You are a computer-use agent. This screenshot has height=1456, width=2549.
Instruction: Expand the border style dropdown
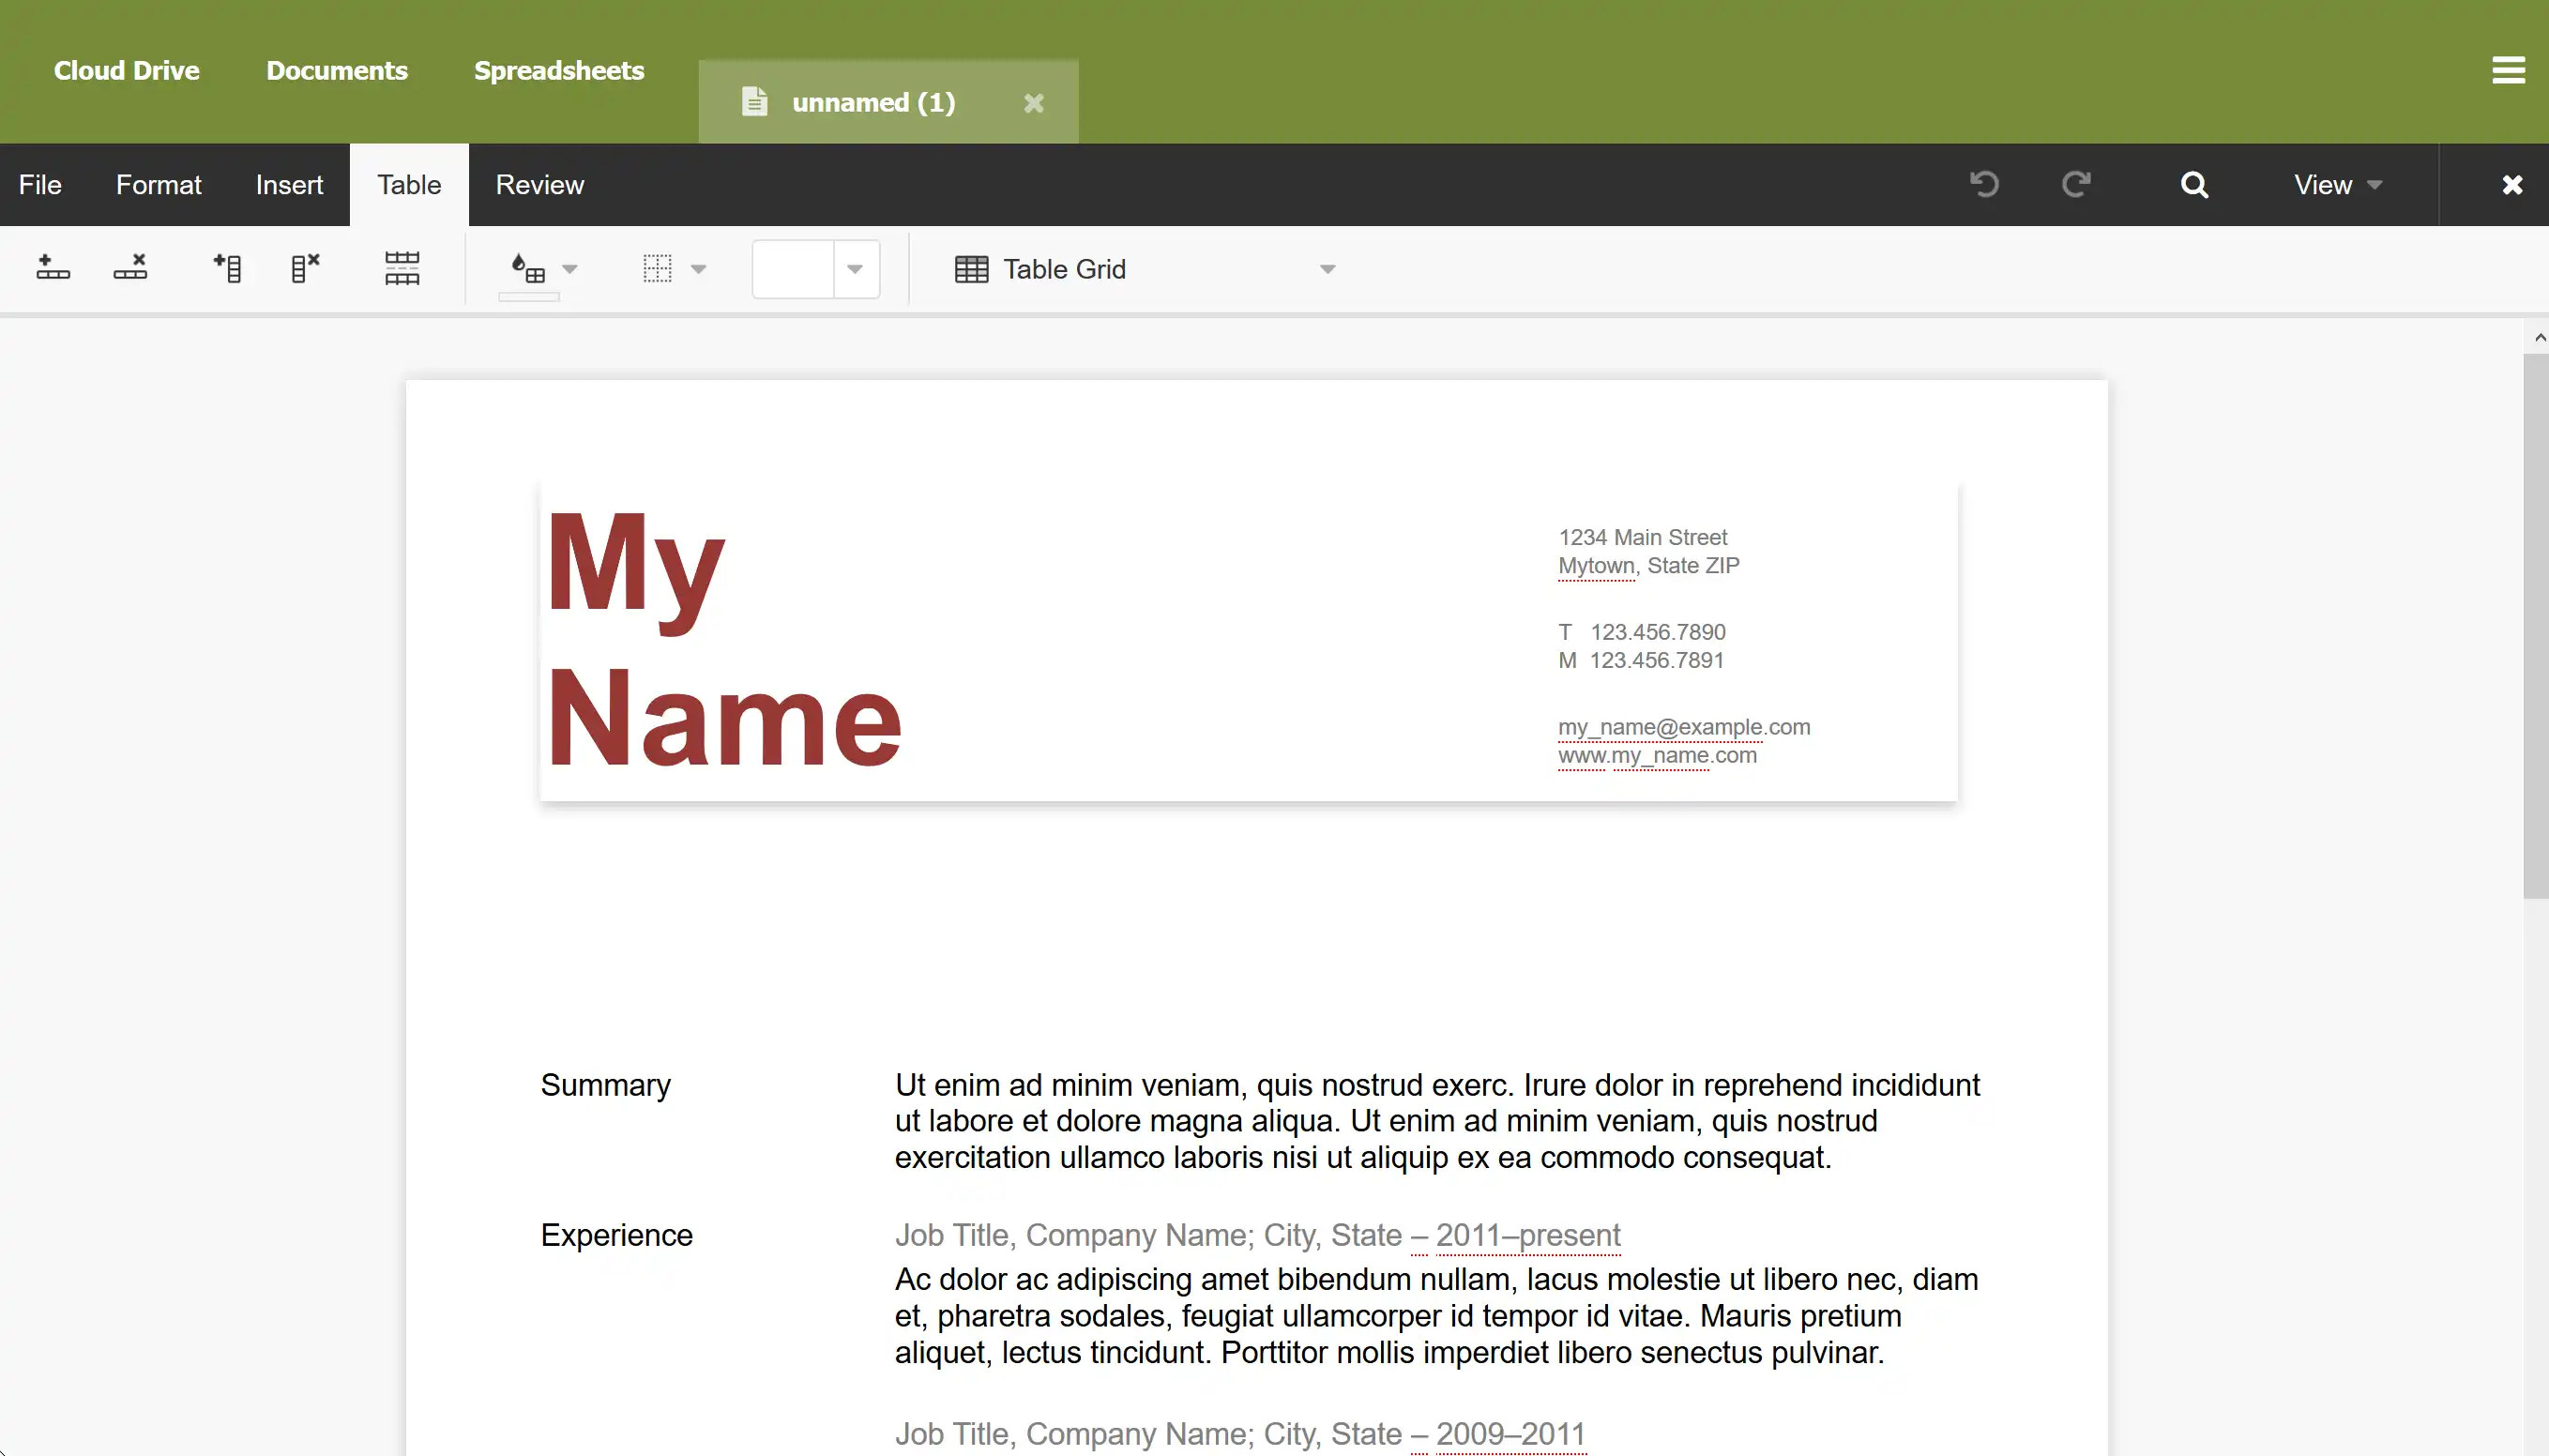[x=857, y=267]
